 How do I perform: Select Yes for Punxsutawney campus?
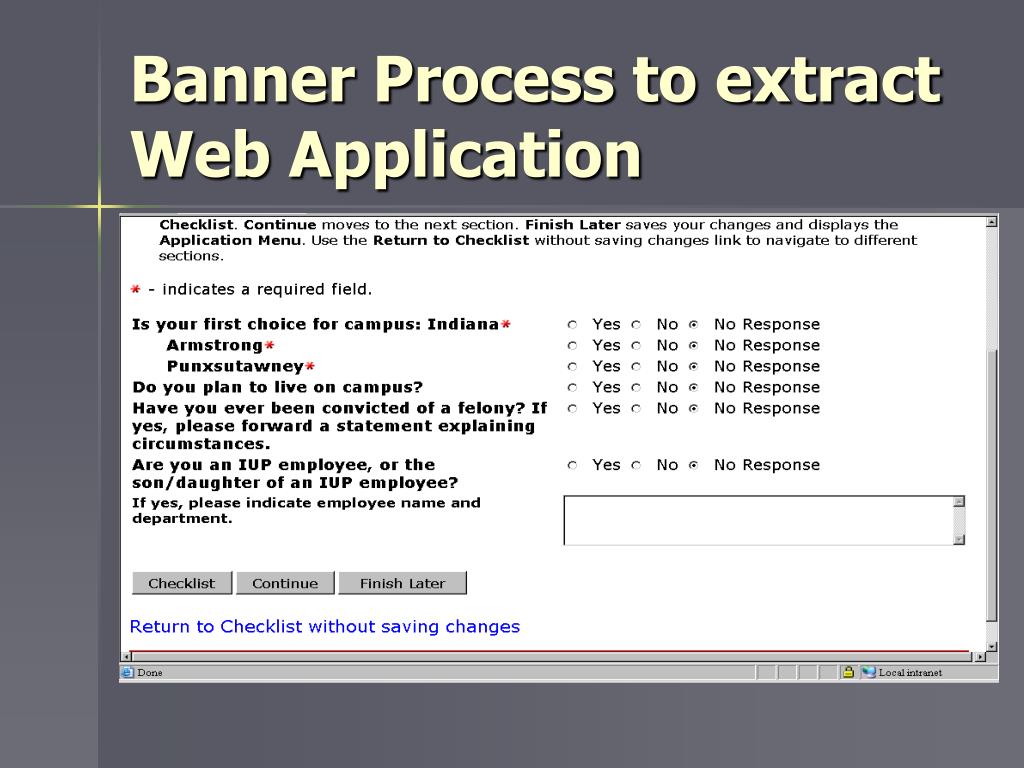click(572, 366)
